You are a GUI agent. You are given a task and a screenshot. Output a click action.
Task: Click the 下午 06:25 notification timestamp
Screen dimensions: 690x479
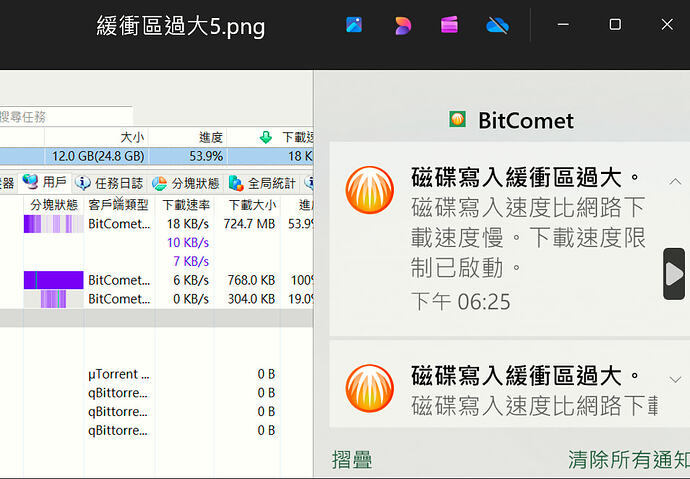(x=461, y=302)
